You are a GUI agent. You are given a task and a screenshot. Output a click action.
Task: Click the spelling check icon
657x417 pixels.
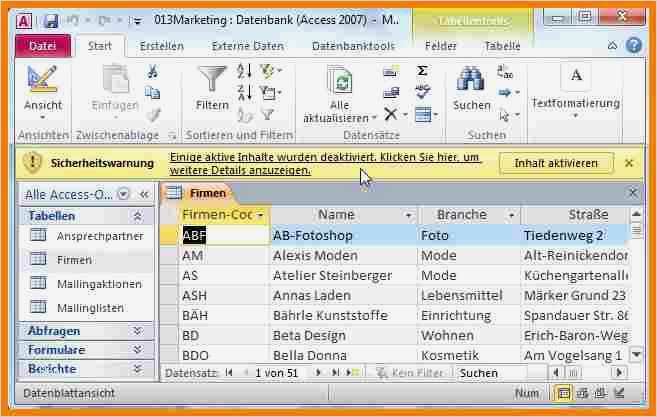pos(423,91)
